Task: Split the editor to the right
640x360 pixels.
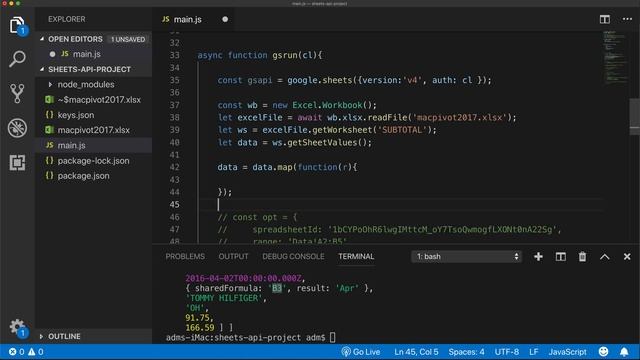Action: coord(604,19)
